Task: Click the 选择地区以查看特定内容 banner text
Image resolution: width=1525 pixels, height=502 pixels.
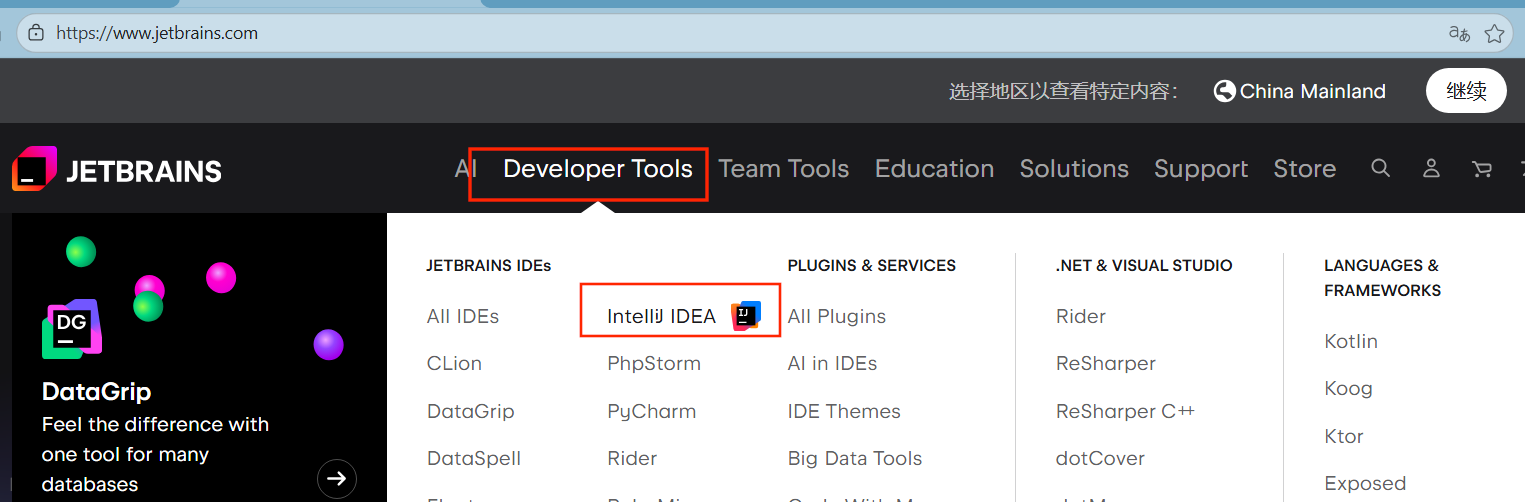Action: click(x=1064, y=92)
